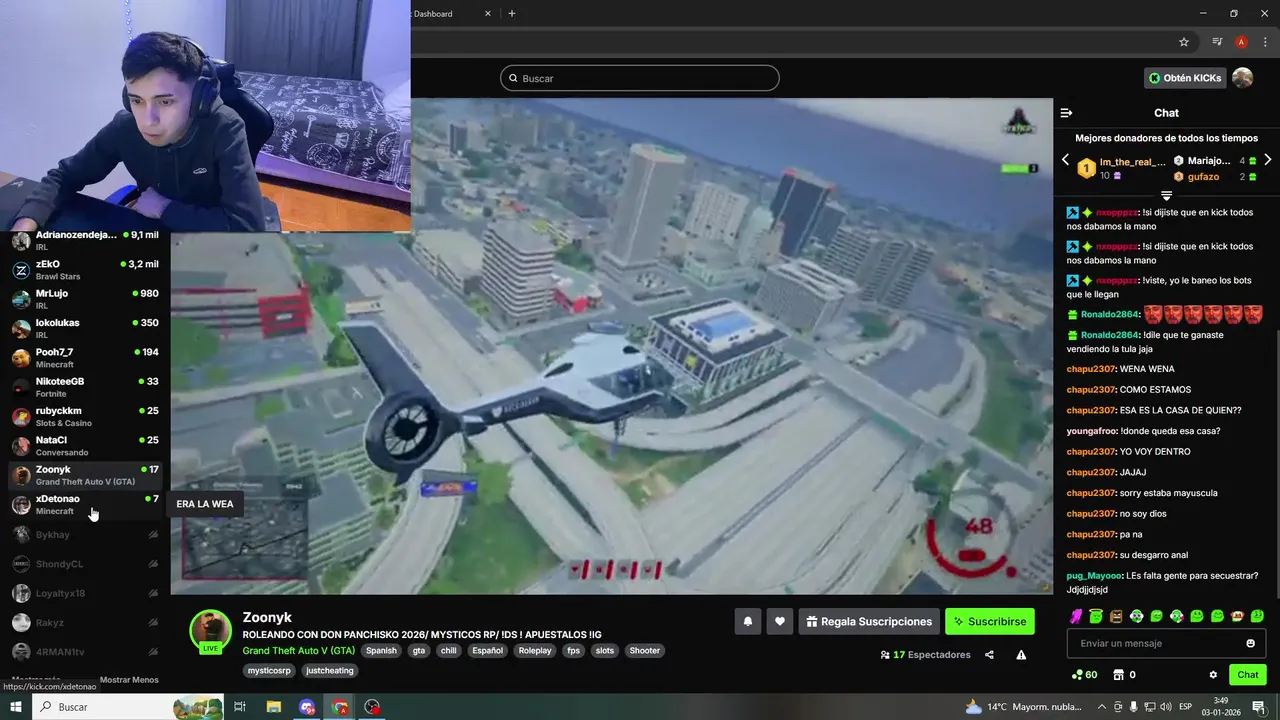Select the mysticosrp tag
The width and height of the screenshot is (1280, 720).
point(269,671)
